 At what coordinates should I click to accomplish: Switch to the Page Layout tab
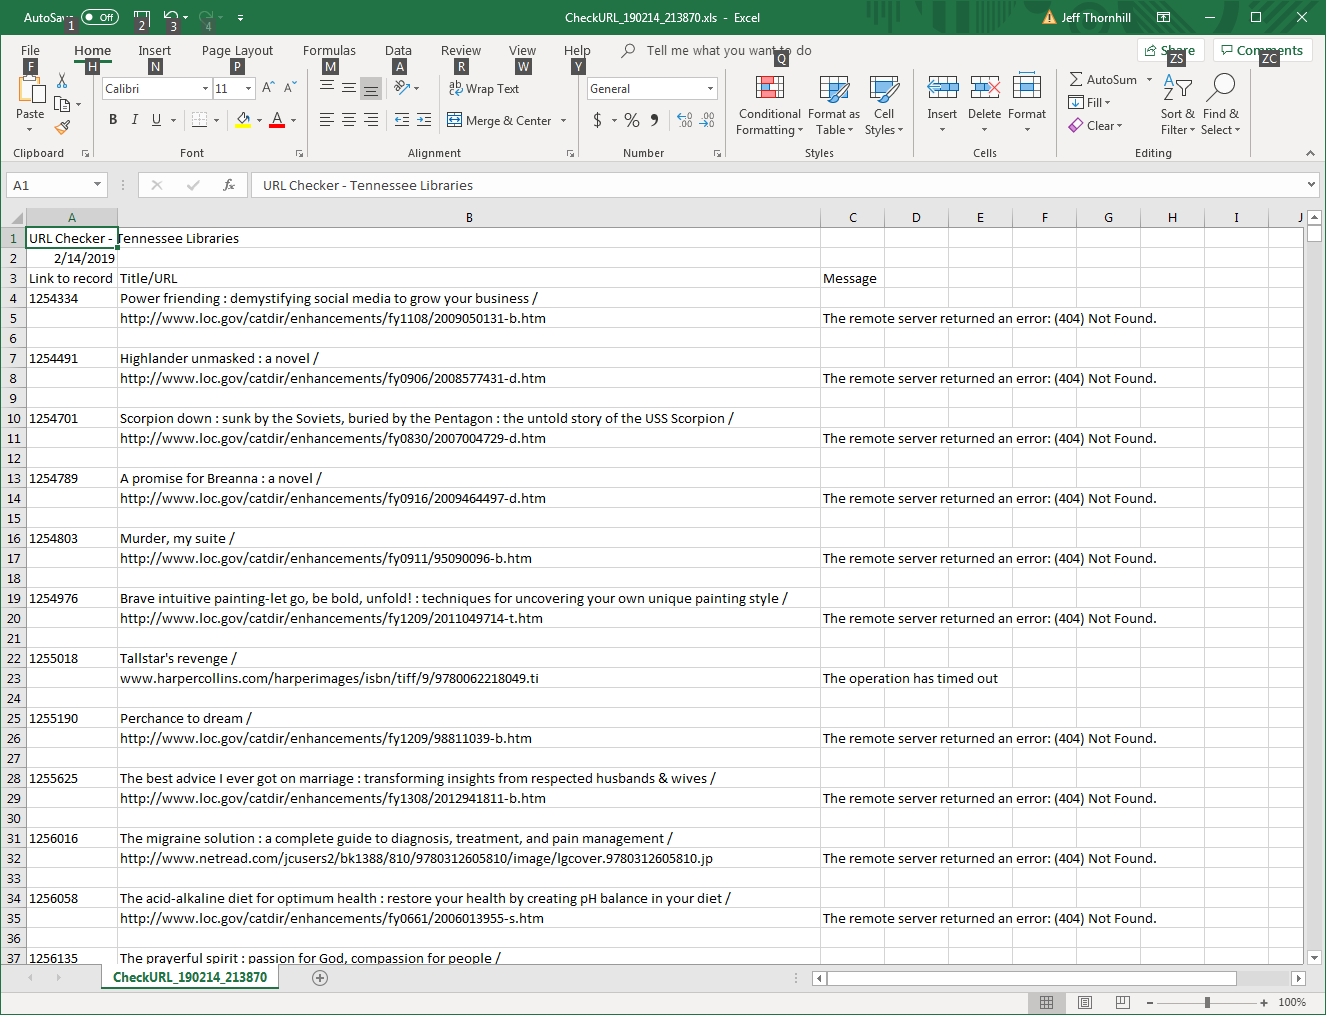[237, 50]
